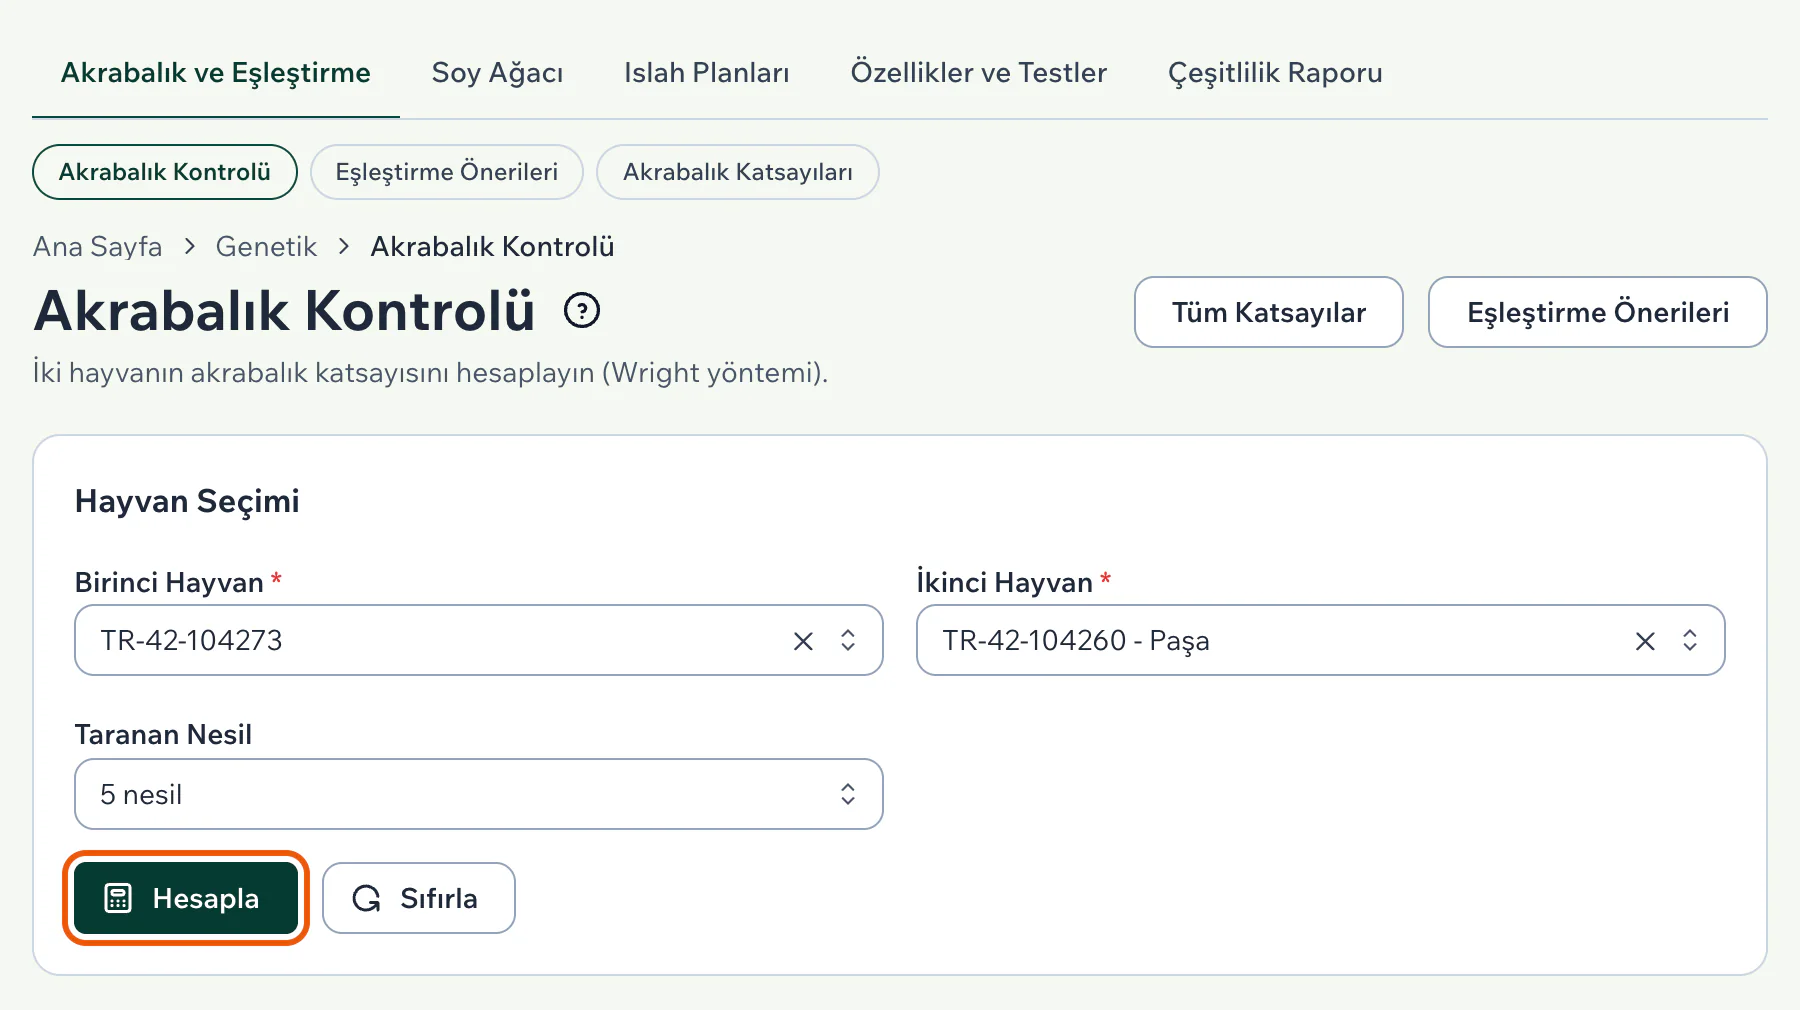The width and height of the screenshot is (1800, 1010).
Task: Click the TR-42-104273 animal field
Action: (x=479, y=641)
